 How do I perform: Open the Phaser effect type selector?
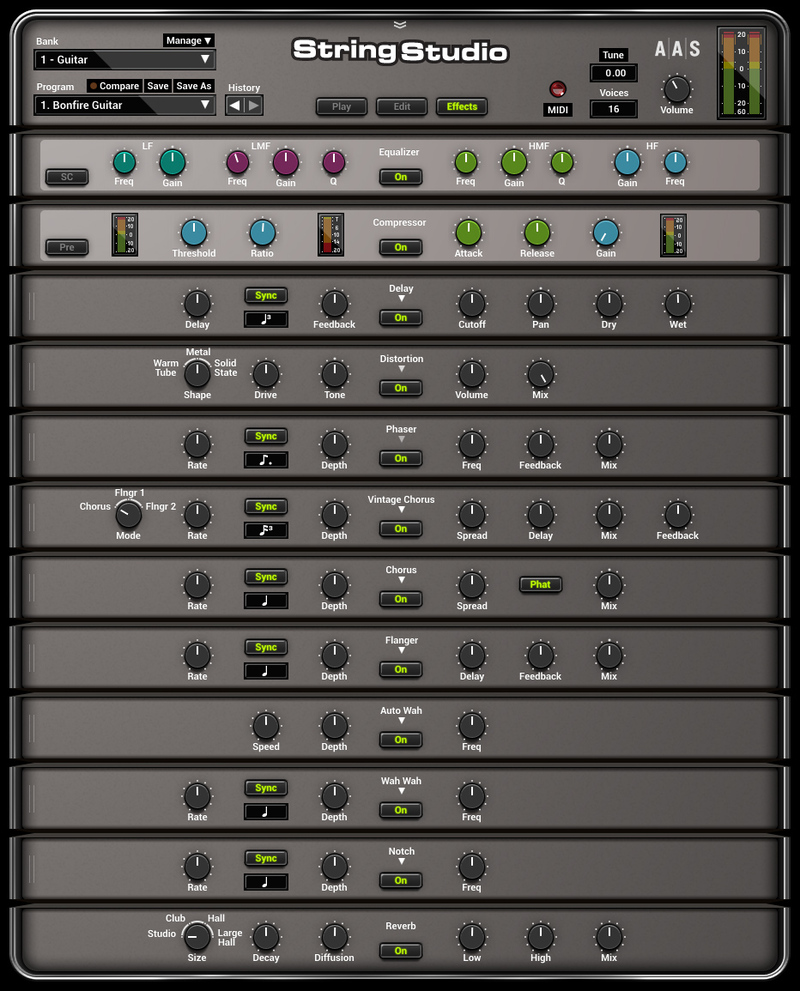(401, 439)
